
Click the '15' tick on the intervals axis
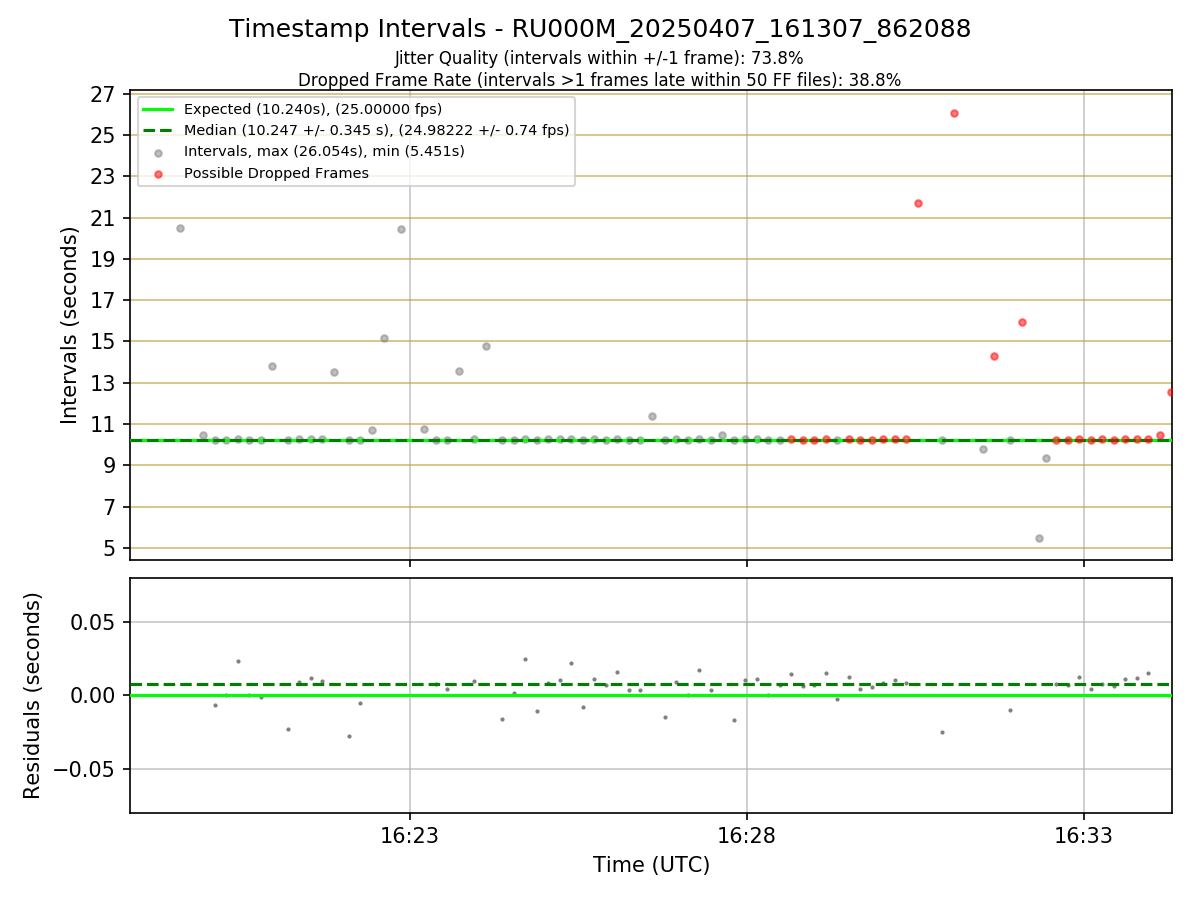(104, 342)
